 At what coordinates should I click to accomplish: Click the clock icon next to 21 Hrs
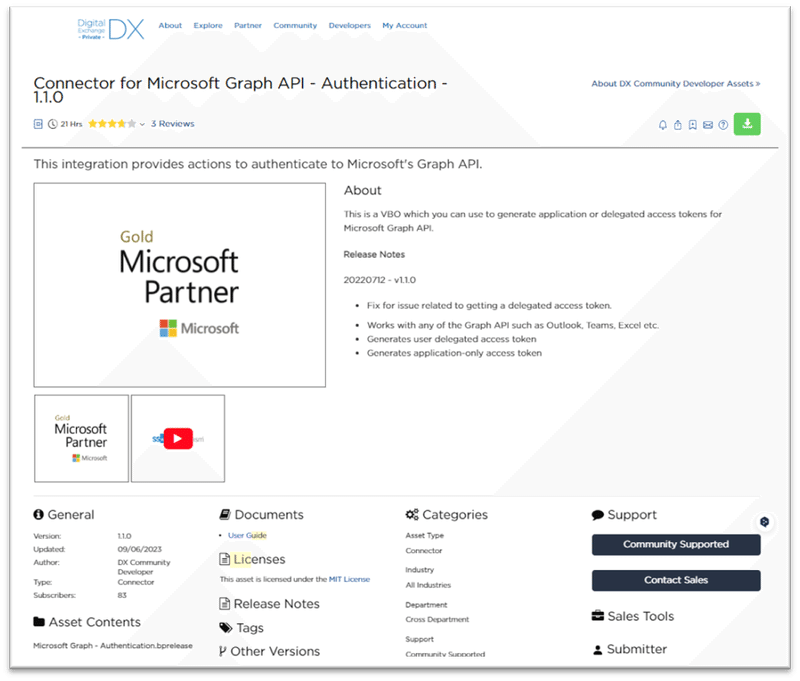[53, 124]
